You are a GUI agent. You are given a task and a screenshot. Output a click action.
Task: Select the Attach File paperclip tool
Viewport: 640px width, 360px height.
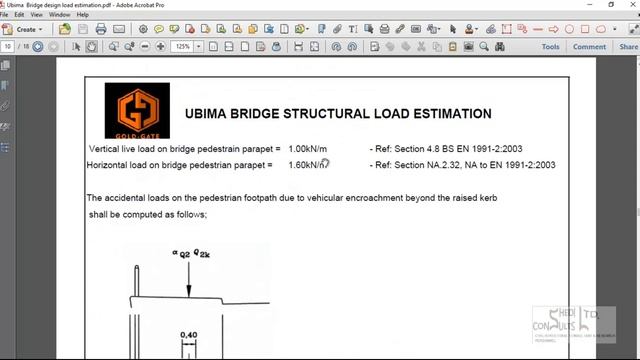point(337,29)
